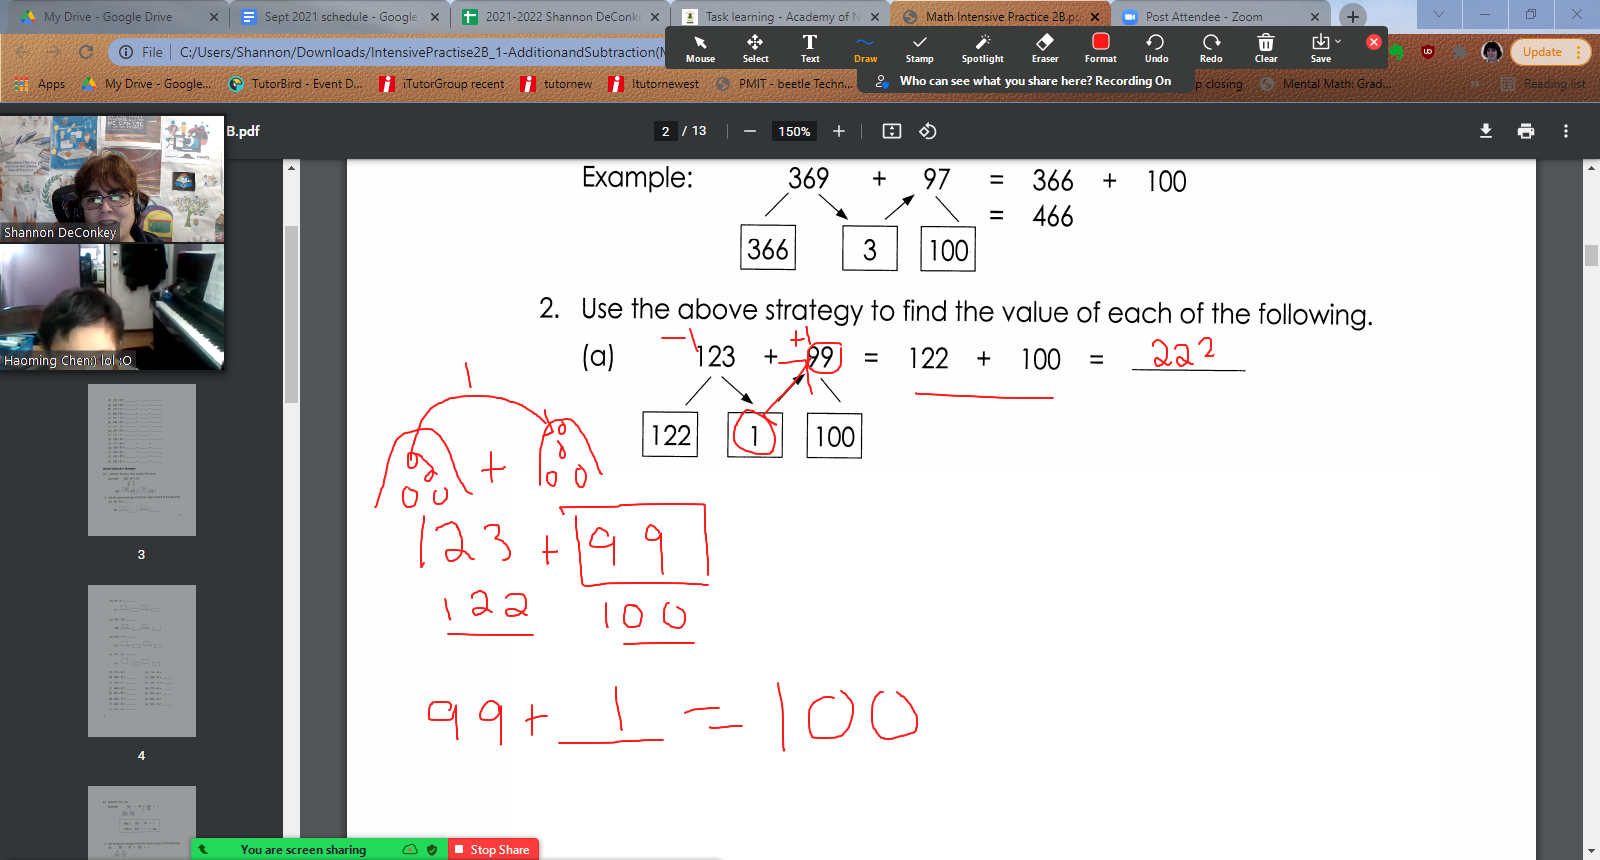
Task: Click the file path address bar
Action: 420,52
